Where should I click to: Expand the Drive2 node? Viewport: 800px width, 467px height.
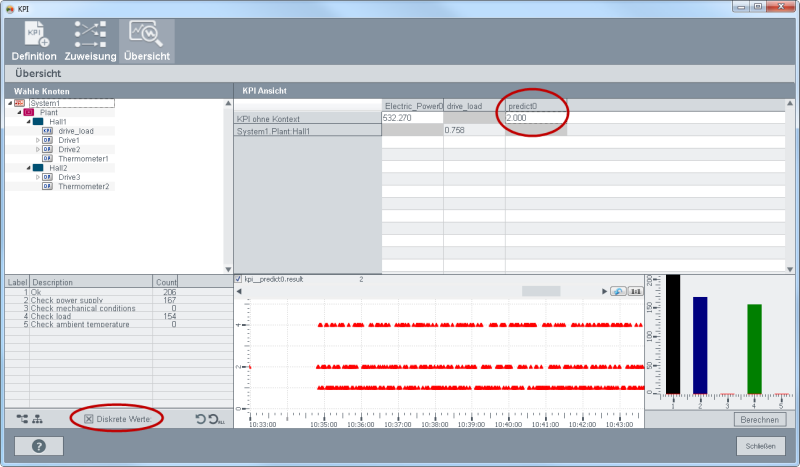coord(38,149)
